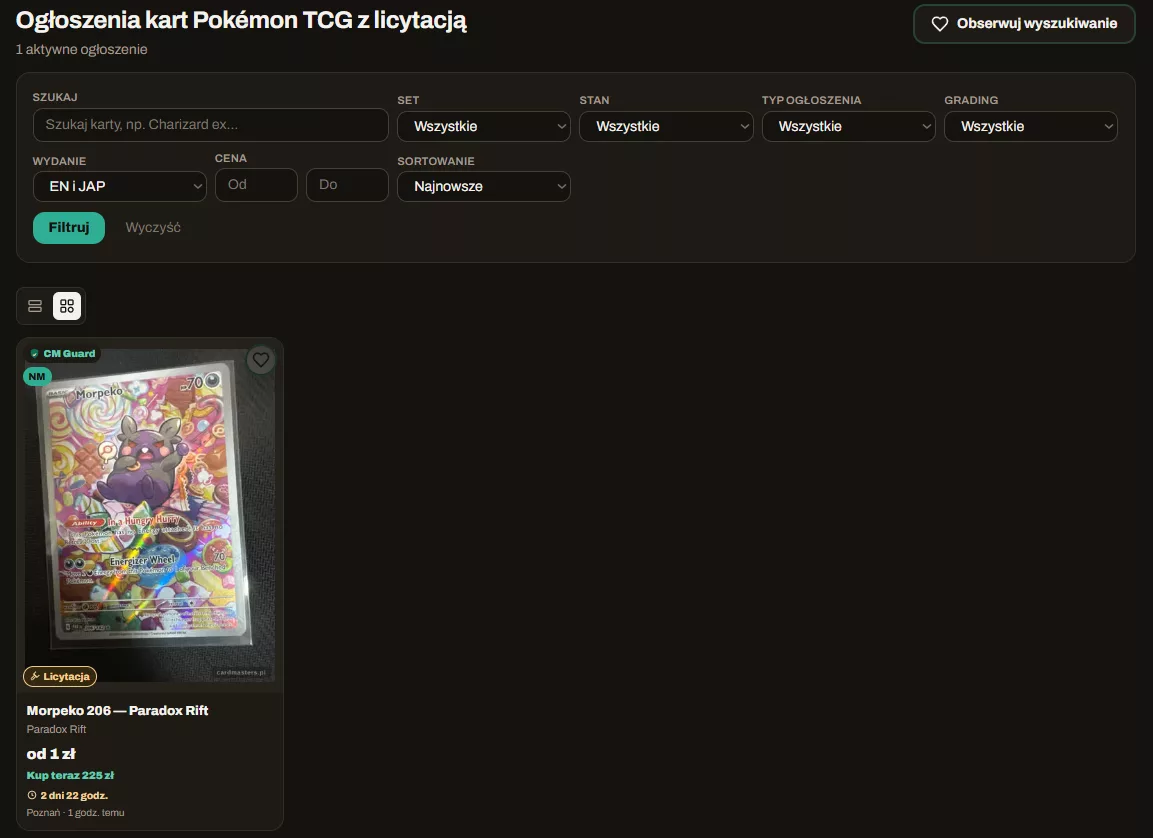Click Wyczyść to clear filters
The image size is (1153, 838).
pyautogui.click(x=153, y=228)
